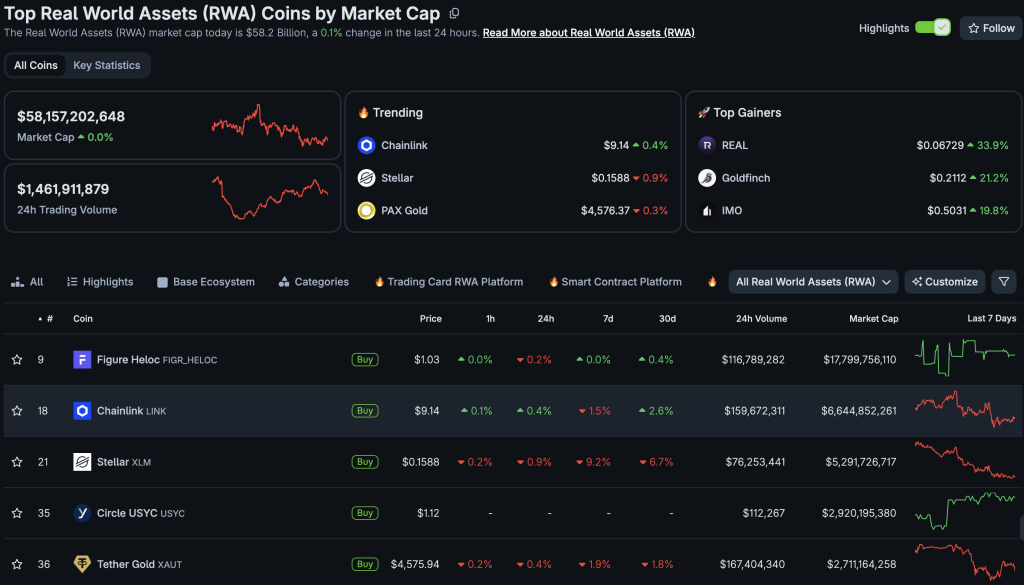
Task: Click the Chainlink logo in table
Action: point(82,411)
